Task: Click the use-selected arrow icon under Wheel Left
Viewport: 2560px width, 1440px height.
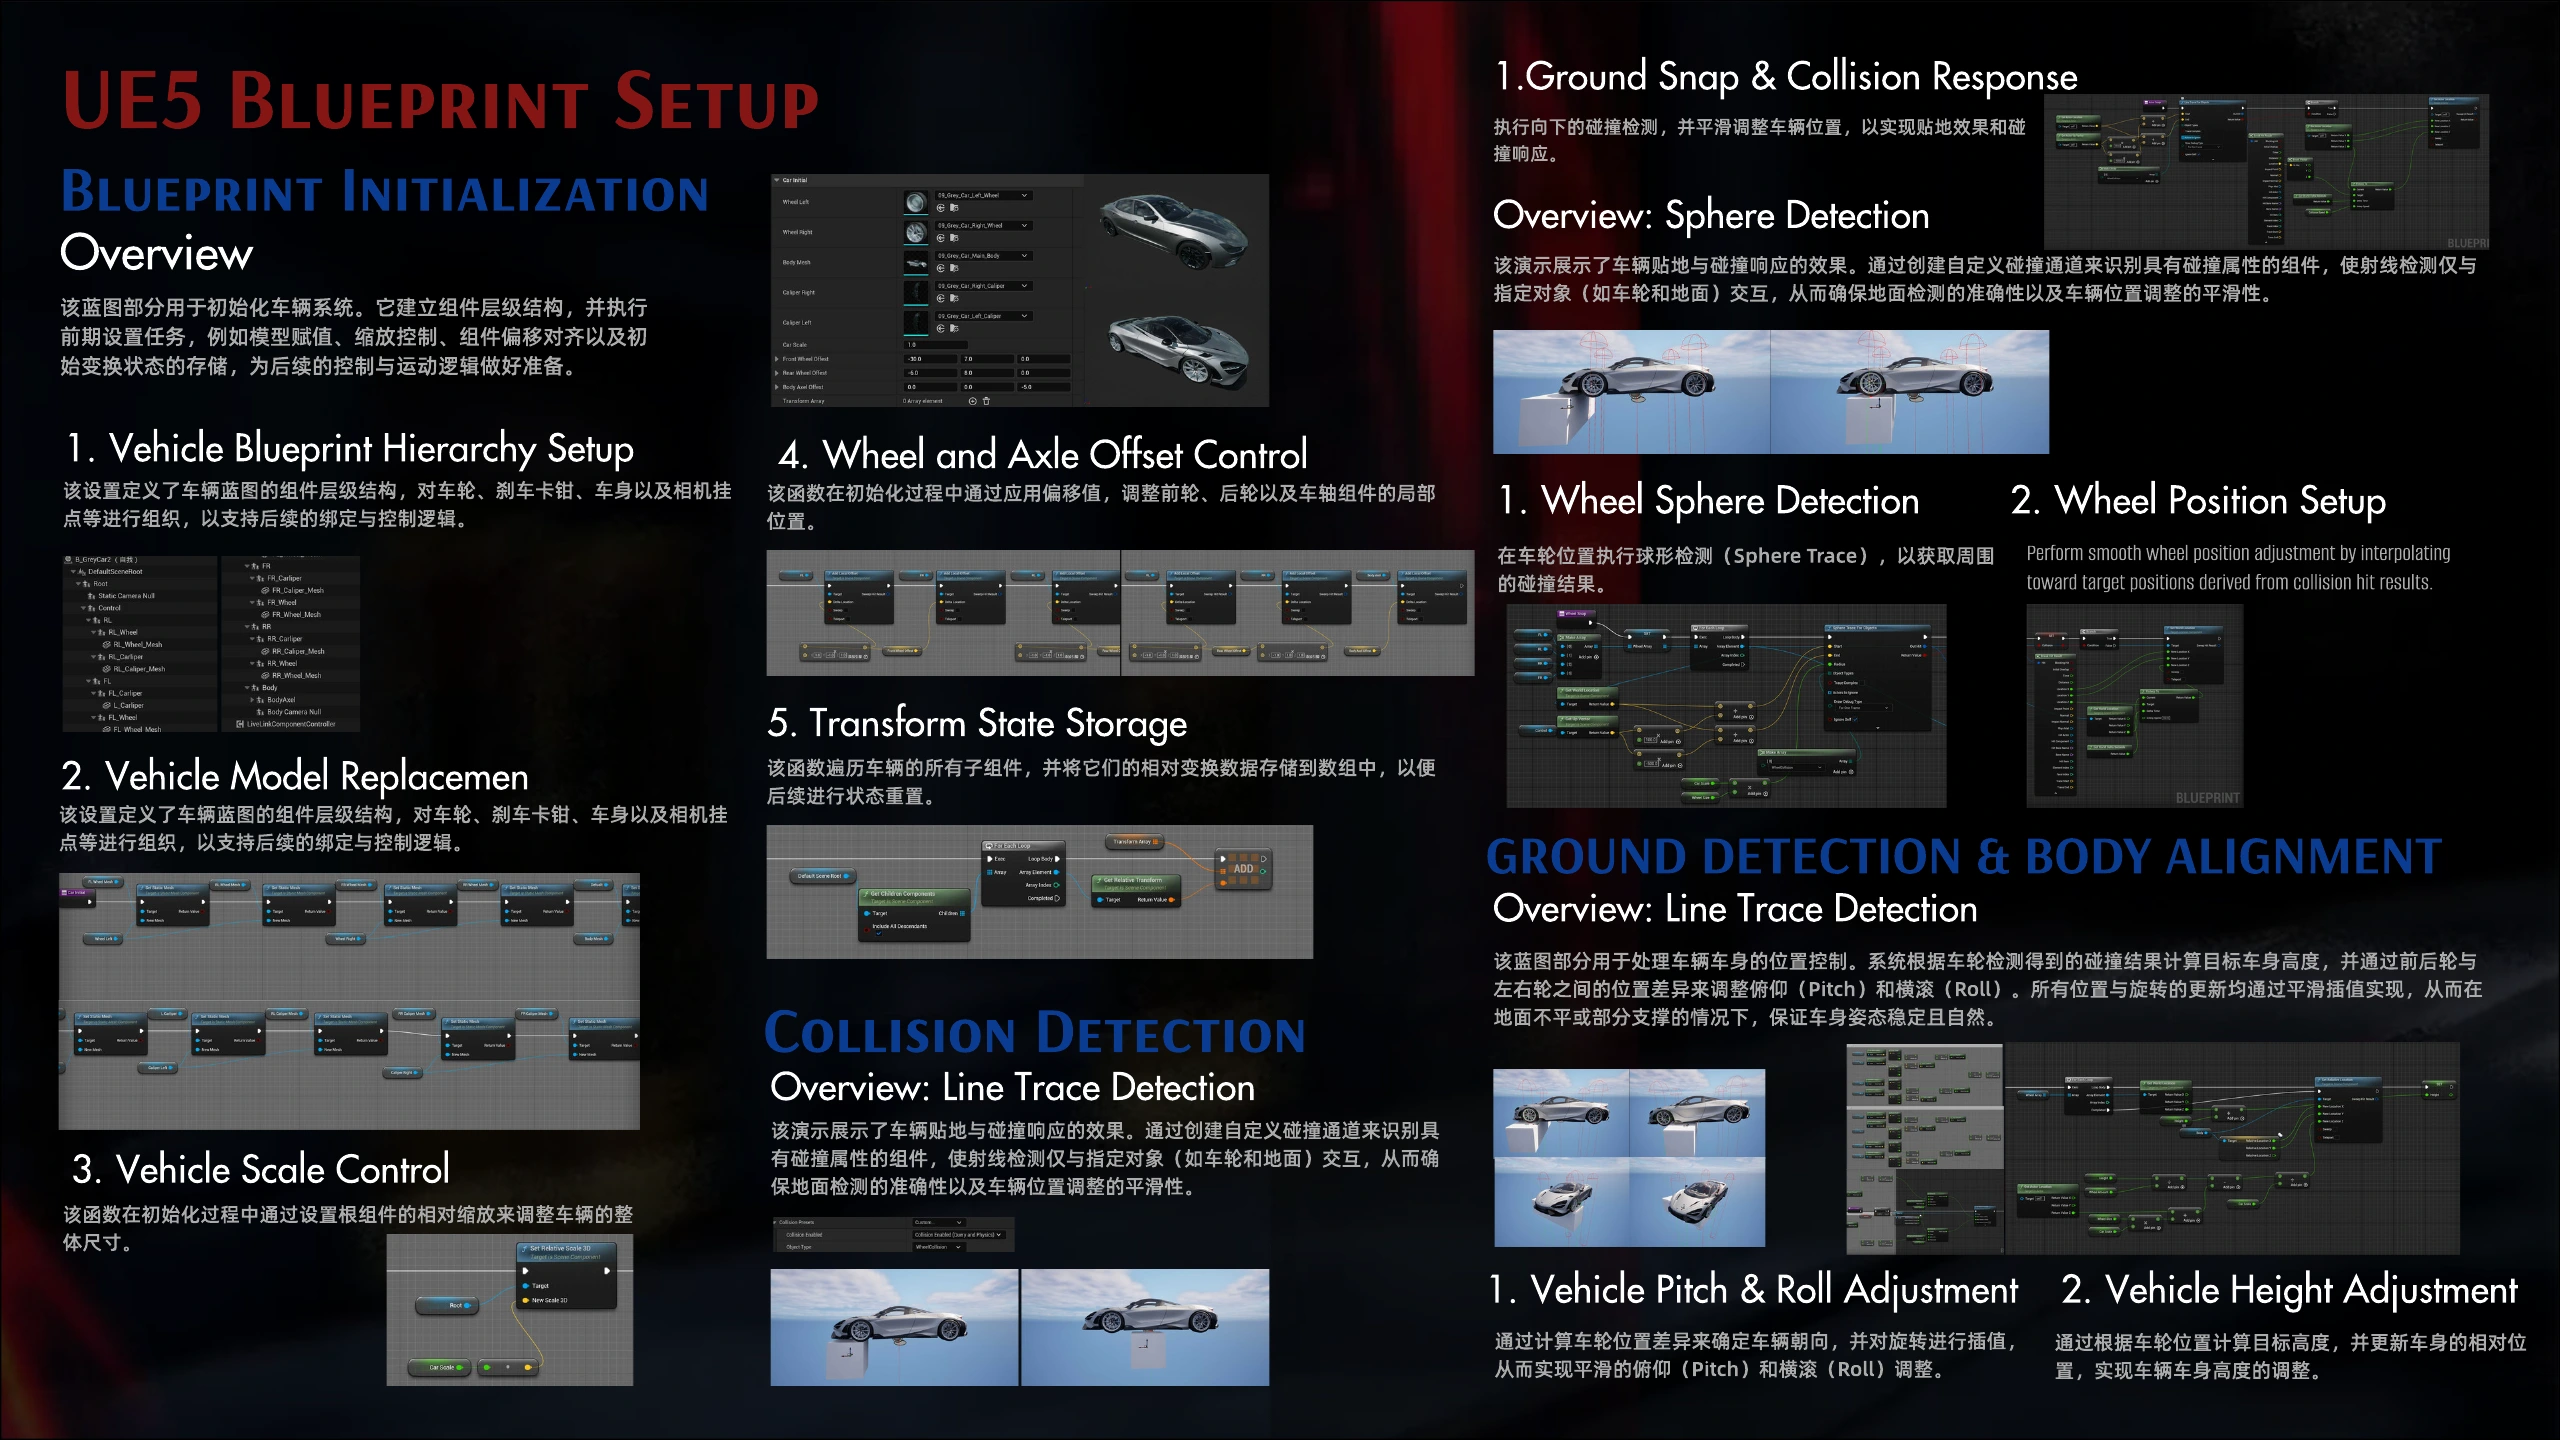Action: click(941, 208)
